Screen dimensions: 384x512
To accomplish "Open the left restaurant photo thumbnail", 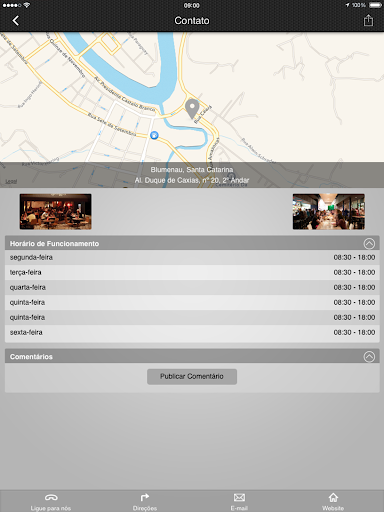I will (x=56, y=211).
